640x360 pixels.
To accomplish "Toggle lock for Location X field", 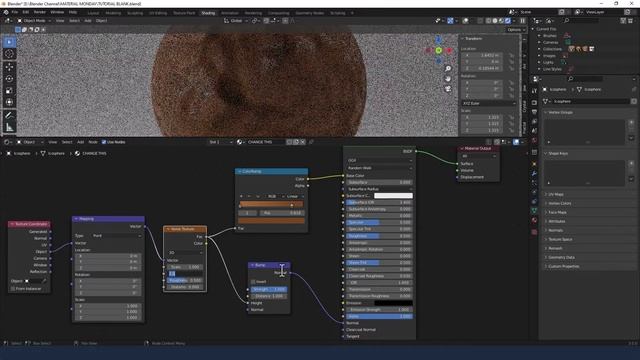I will coord(511,55).
